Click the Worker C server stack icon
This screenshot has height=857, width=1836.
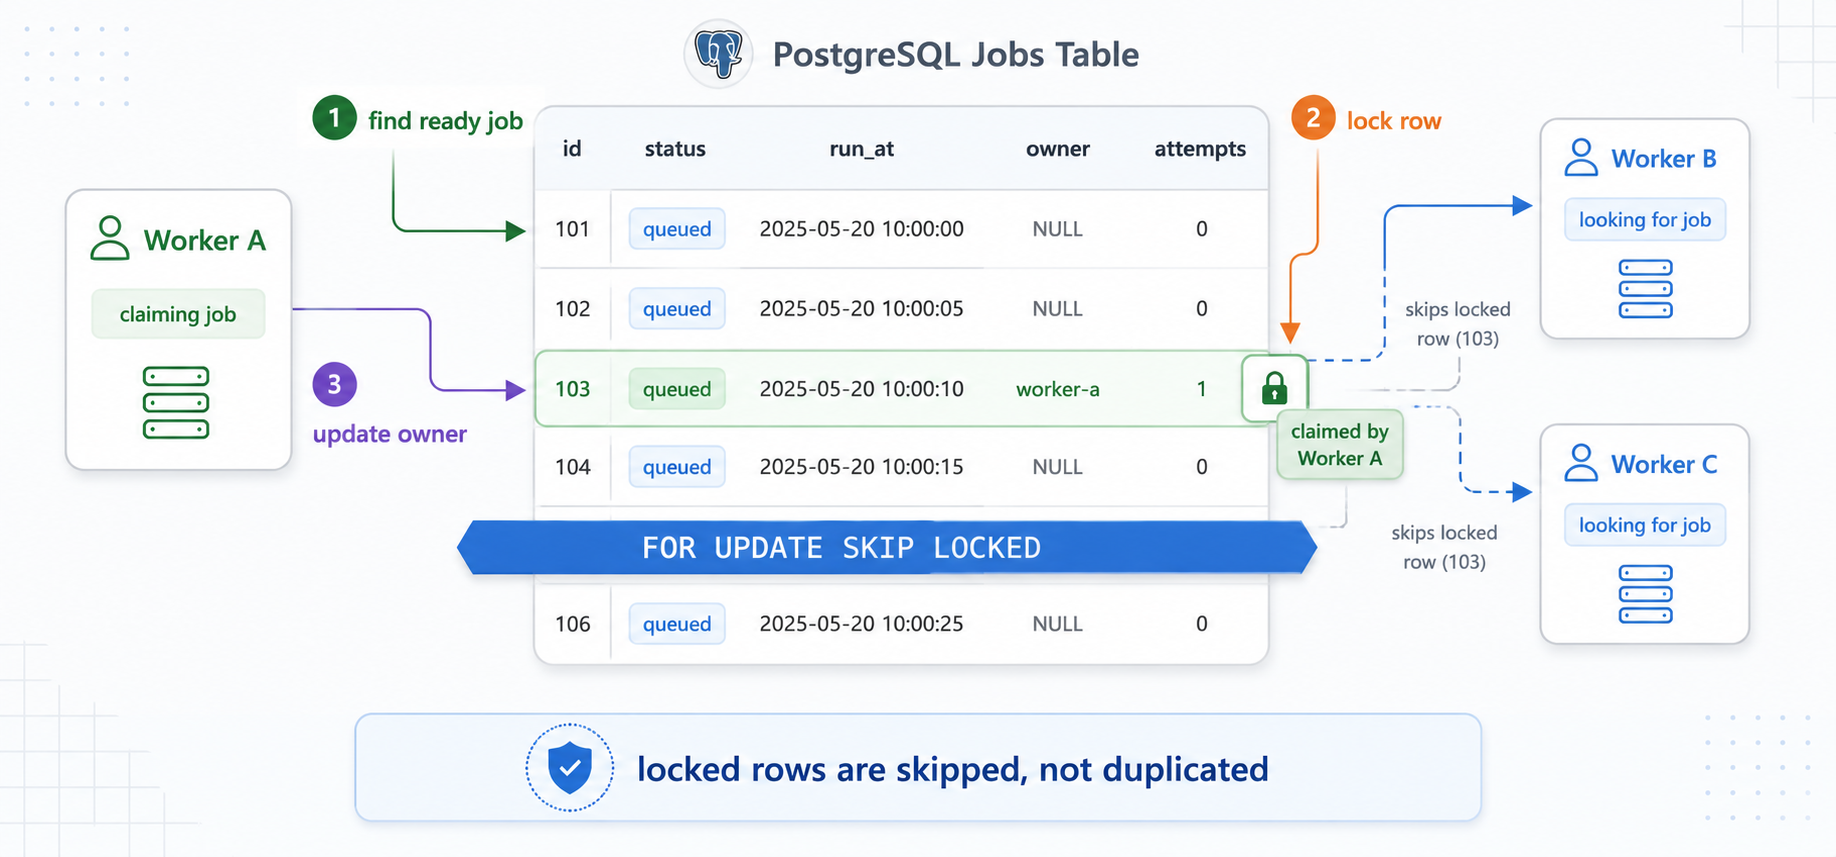pos(1645,594)
